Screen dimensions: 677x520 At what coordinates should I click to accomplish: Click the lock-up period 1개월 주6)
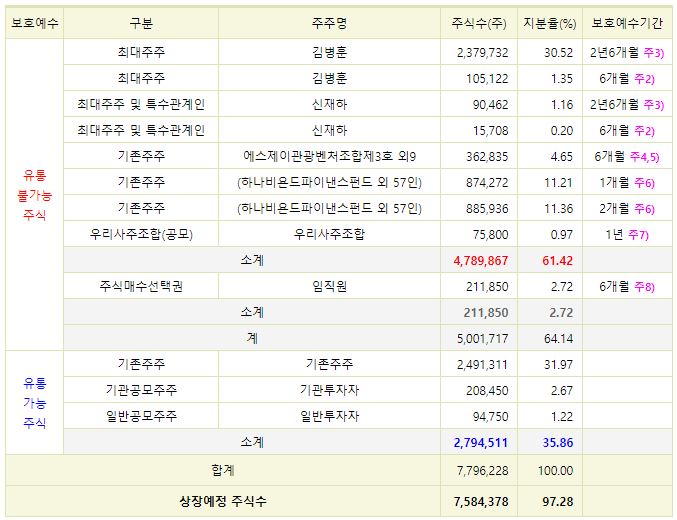[x=627, y=183]
